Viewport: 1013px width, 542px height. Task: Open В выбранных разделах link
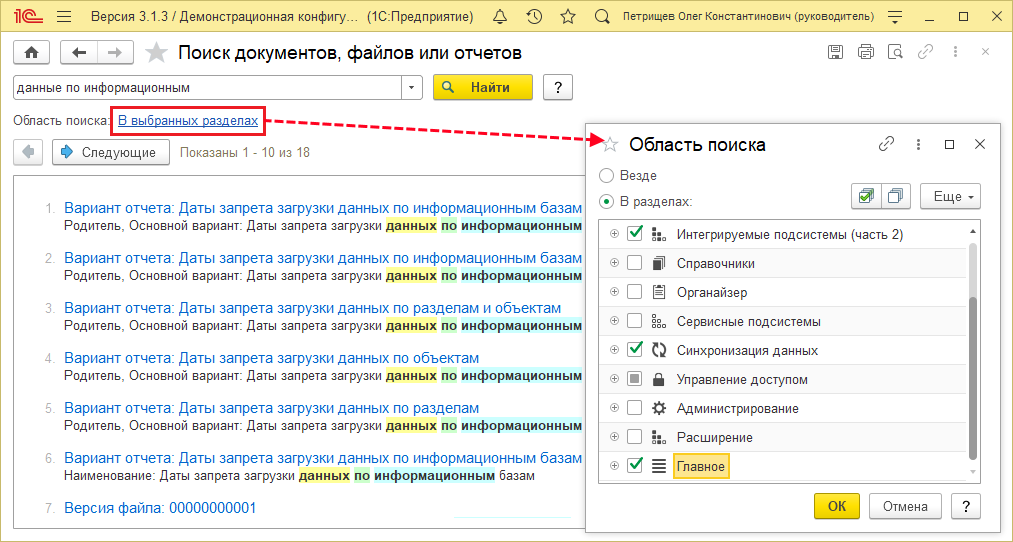click(x=187, y=121)
